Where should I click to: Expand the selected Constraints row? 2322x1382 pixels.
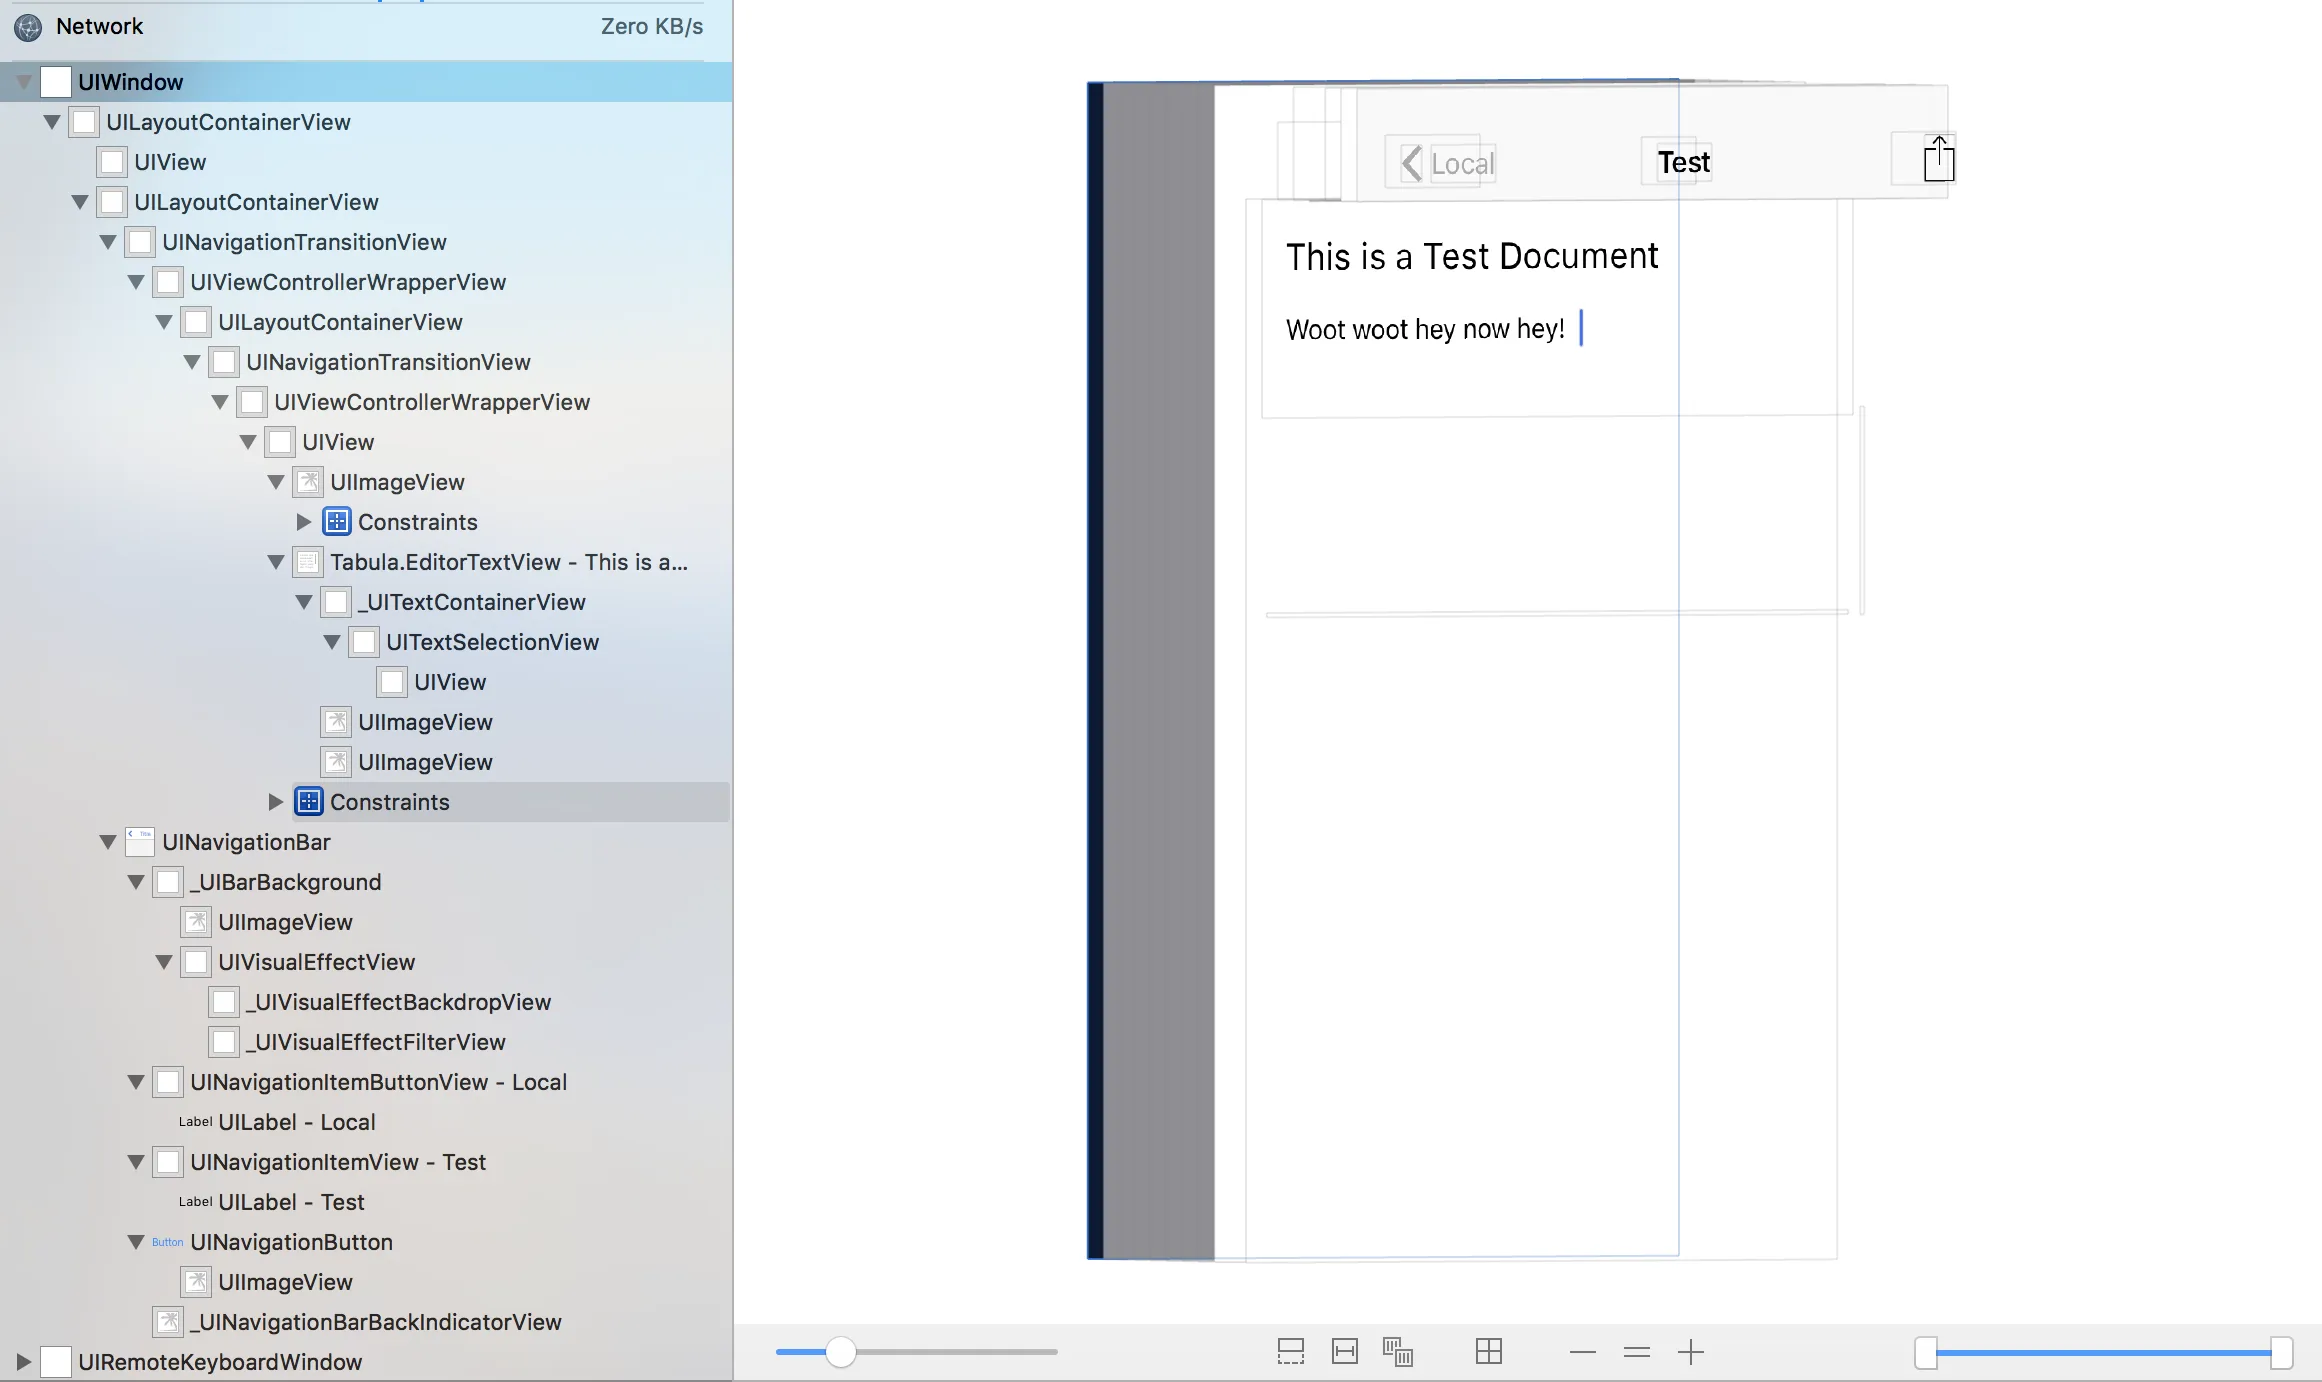tap(276, 802)
